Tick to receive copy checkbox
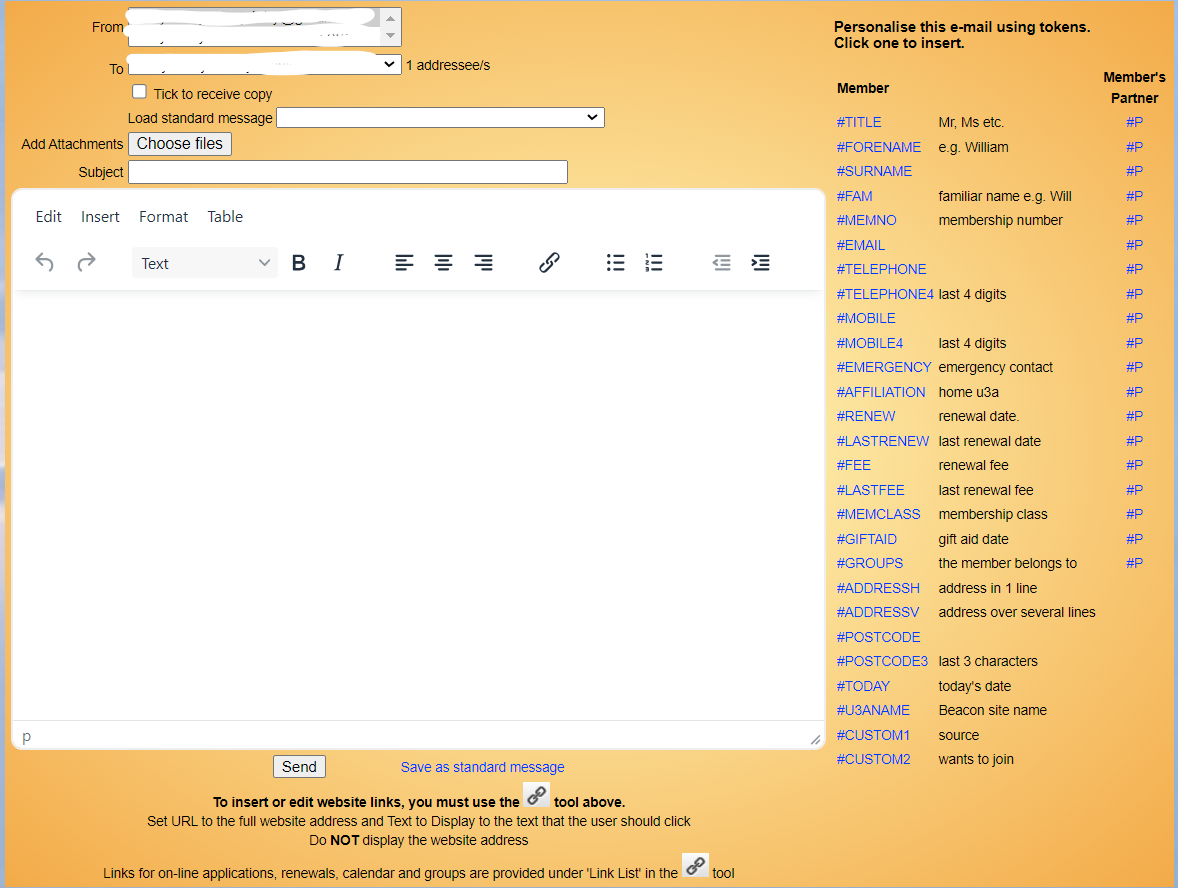Image resolution: width=1178 pixels, height=888 pixels. click(139, 92)
